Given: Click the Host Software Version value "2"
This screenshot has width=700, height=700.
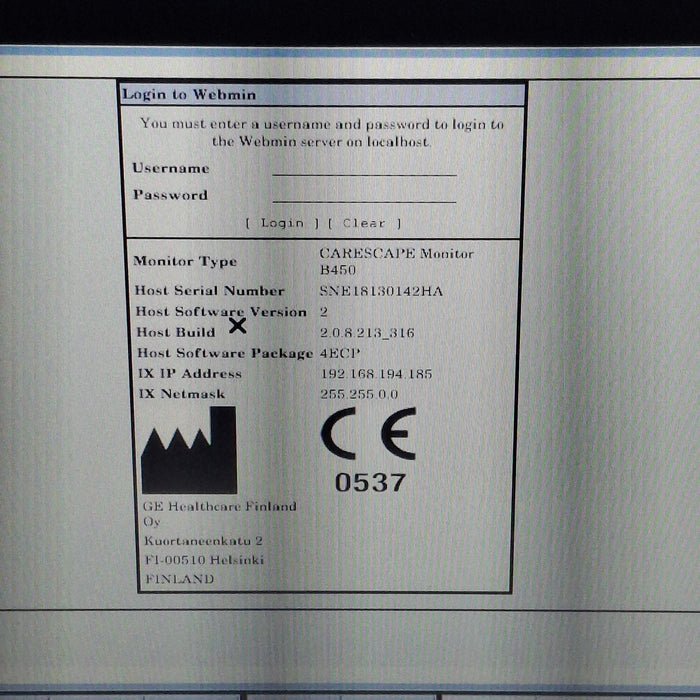Looking at the screenshot, I should coord(324,312).
